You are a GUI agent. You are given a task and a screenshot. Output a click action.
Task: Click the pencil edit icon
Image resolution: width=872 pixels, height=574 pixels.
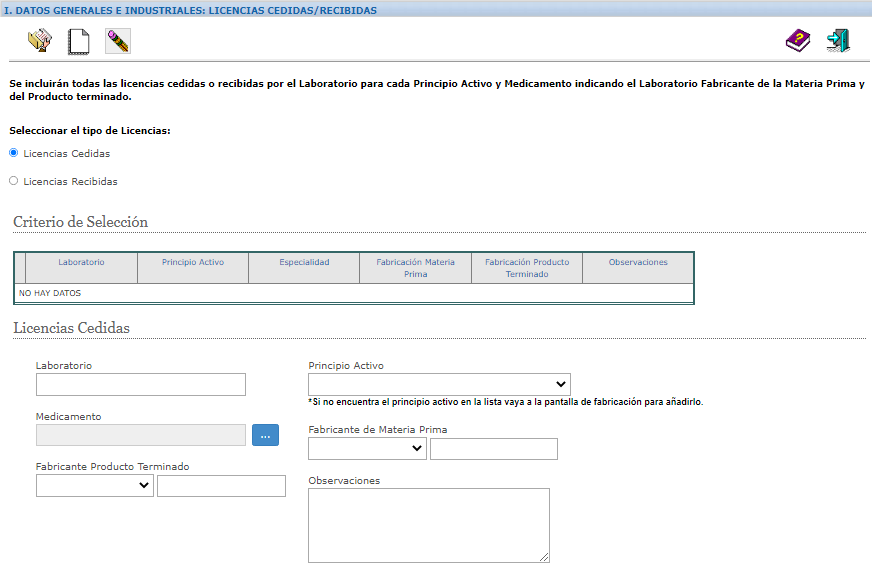point(118,41)
